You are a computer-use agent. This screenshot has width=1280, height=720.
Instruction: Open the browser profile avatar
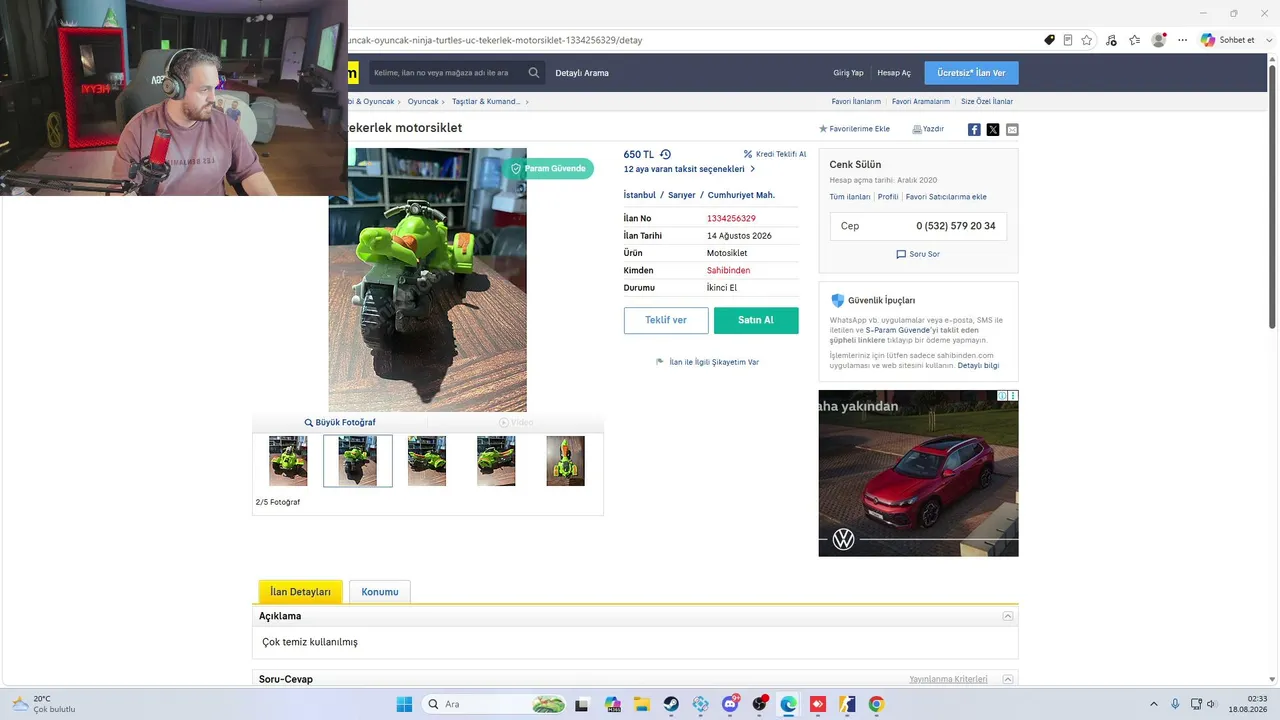pos(1159,40)
